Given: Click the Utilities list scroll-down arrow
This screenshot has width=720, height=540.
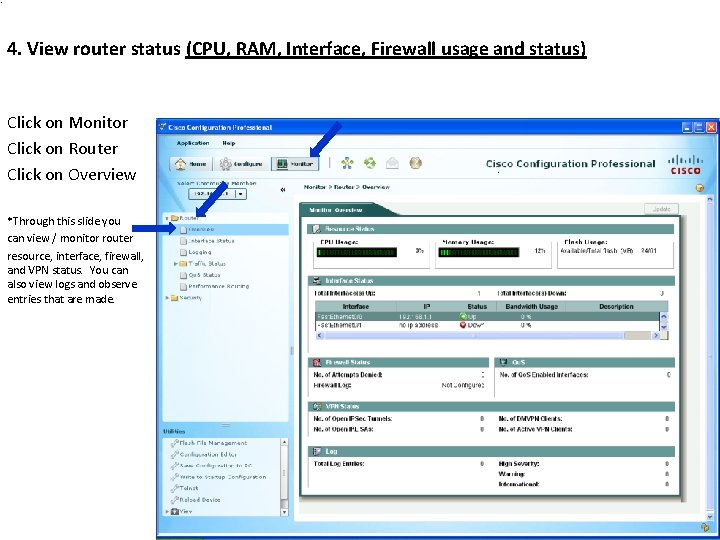Looking at the screenshot, I should tap(284, 512).
